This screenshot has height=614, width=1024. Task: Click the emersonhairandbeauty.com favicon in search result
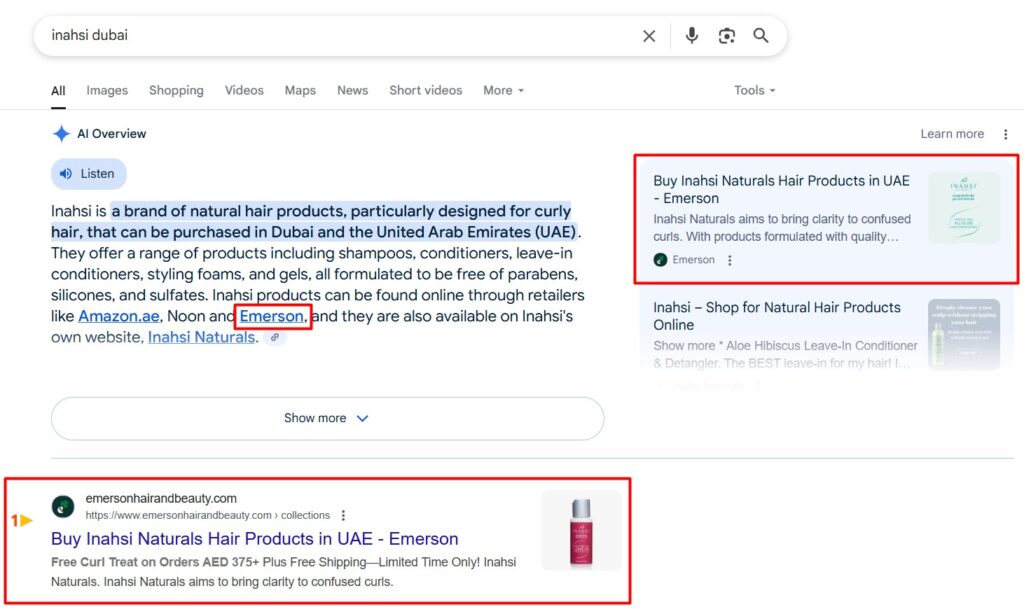pyautogui.click(x=63, y=507)
